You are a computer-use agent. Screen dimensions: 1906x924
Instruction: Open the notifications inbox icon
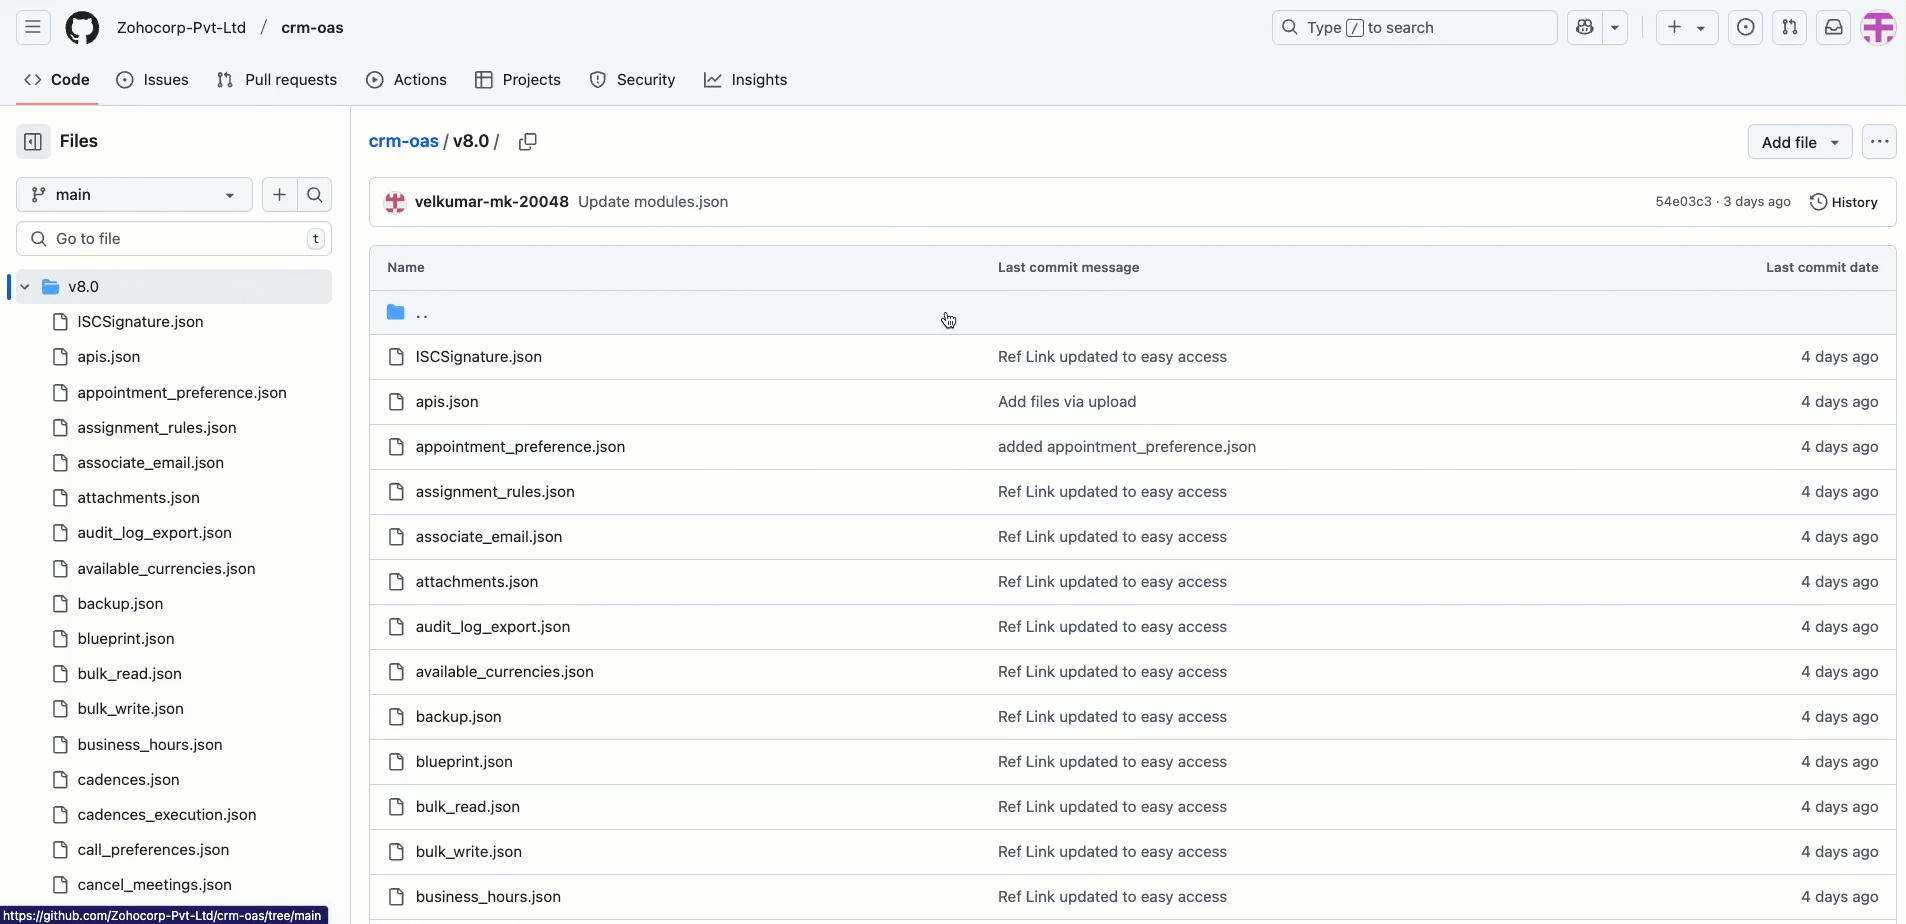point(1833,28)
